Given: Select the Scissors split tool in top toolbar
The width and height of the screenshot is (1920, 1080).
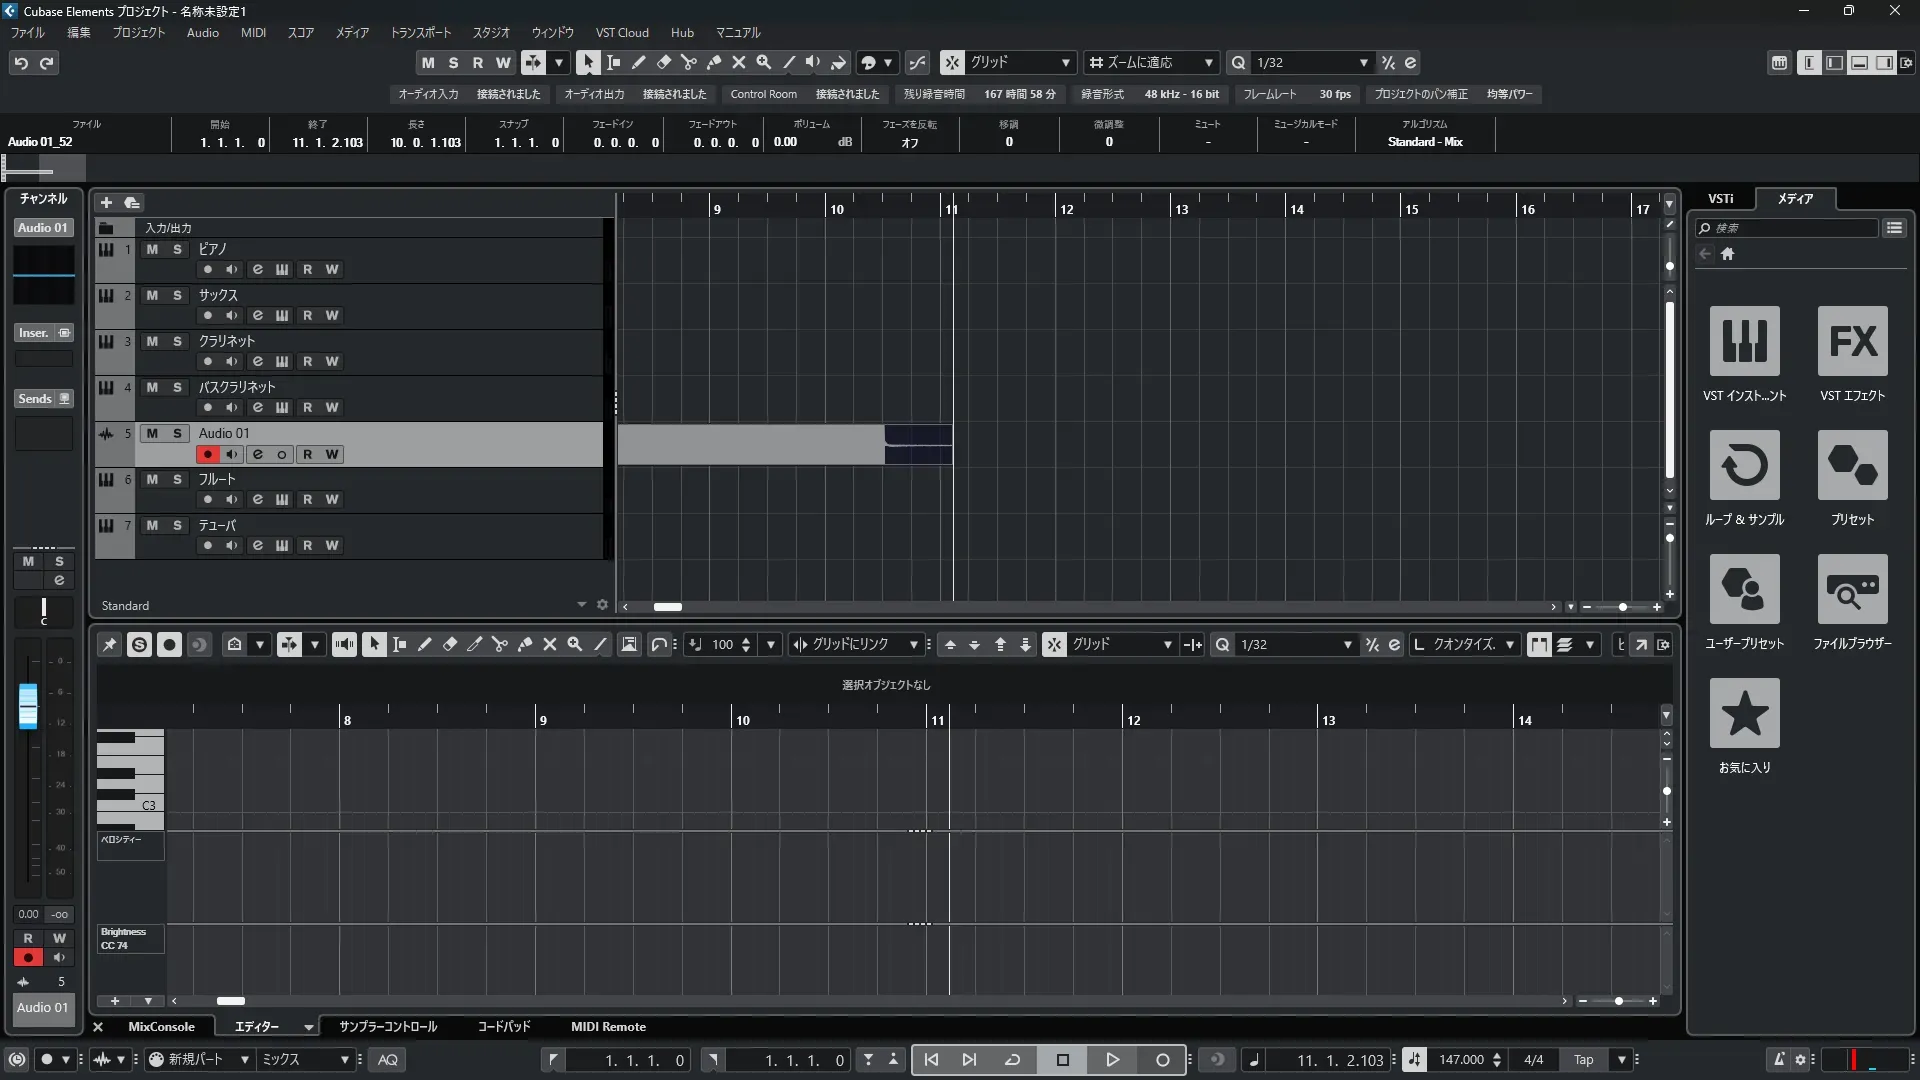Looking at the screenshot, I should (688, 62).
